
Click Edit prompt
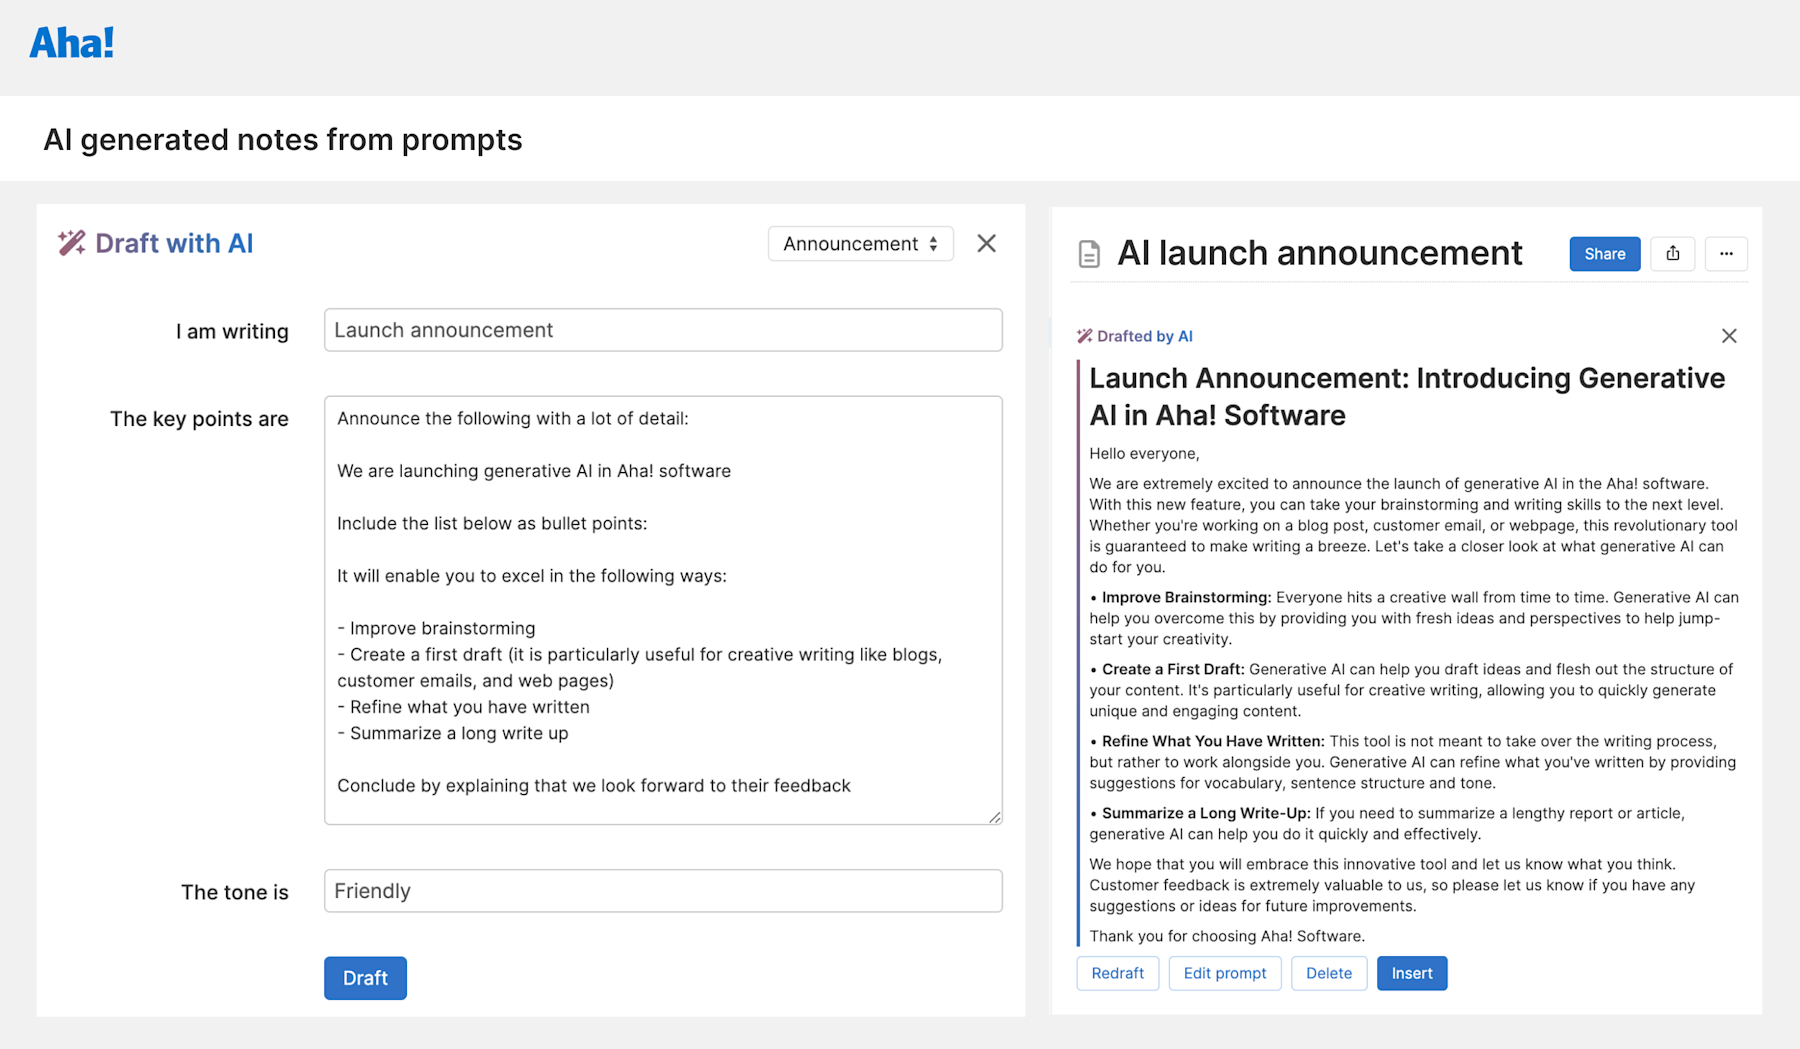pos(1224,973)
